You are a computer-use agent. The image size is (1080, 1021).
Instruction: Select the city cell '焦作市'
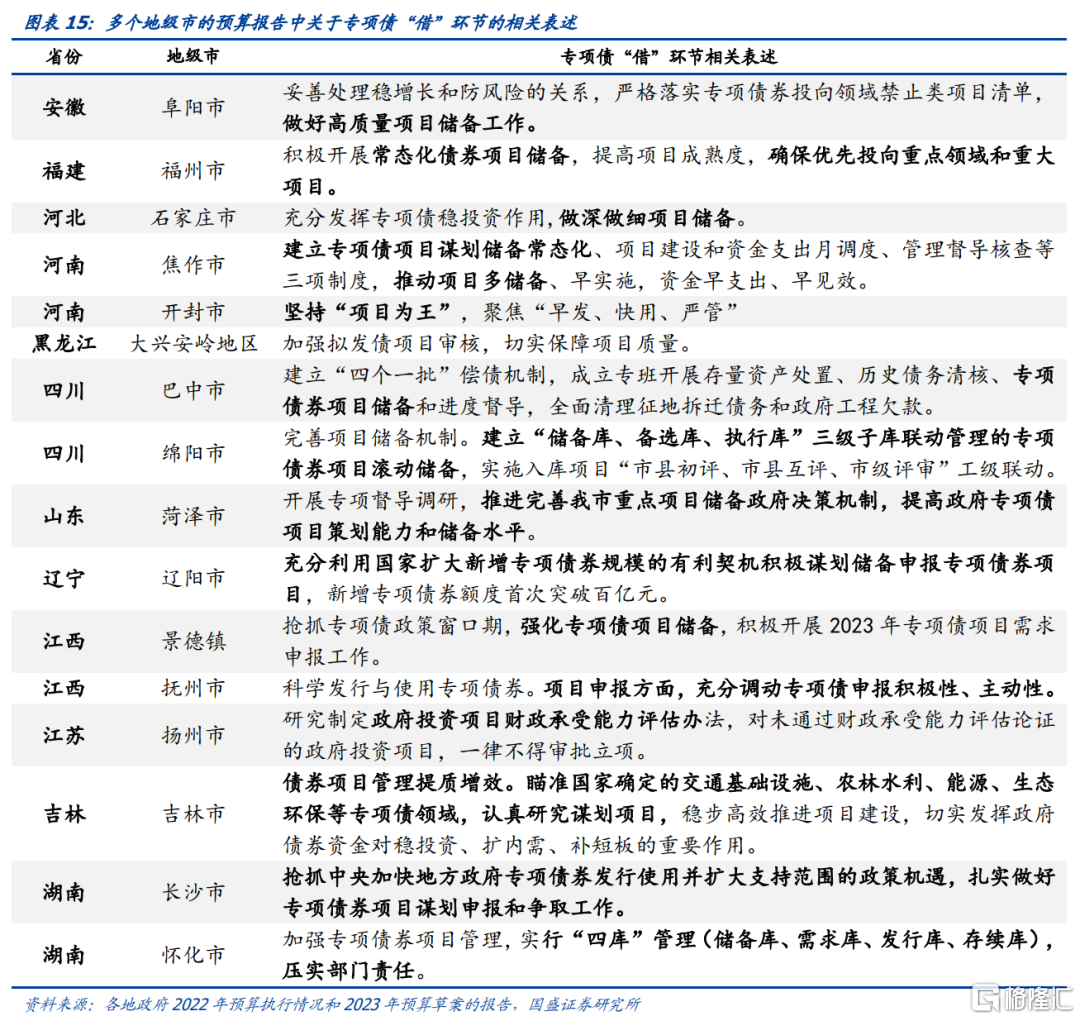[193, 265]
